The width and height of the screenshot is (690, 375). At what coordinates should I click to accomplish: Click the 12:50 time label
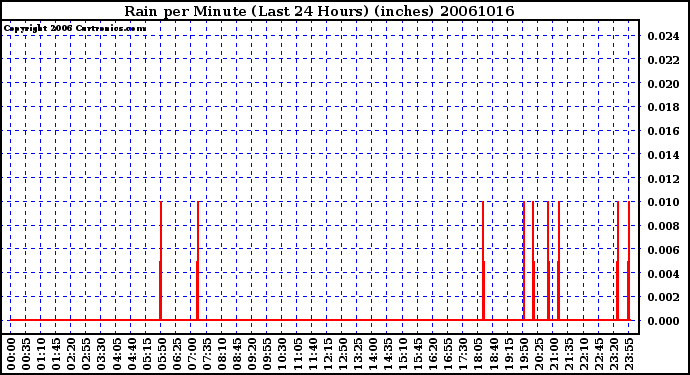point(341,354)
